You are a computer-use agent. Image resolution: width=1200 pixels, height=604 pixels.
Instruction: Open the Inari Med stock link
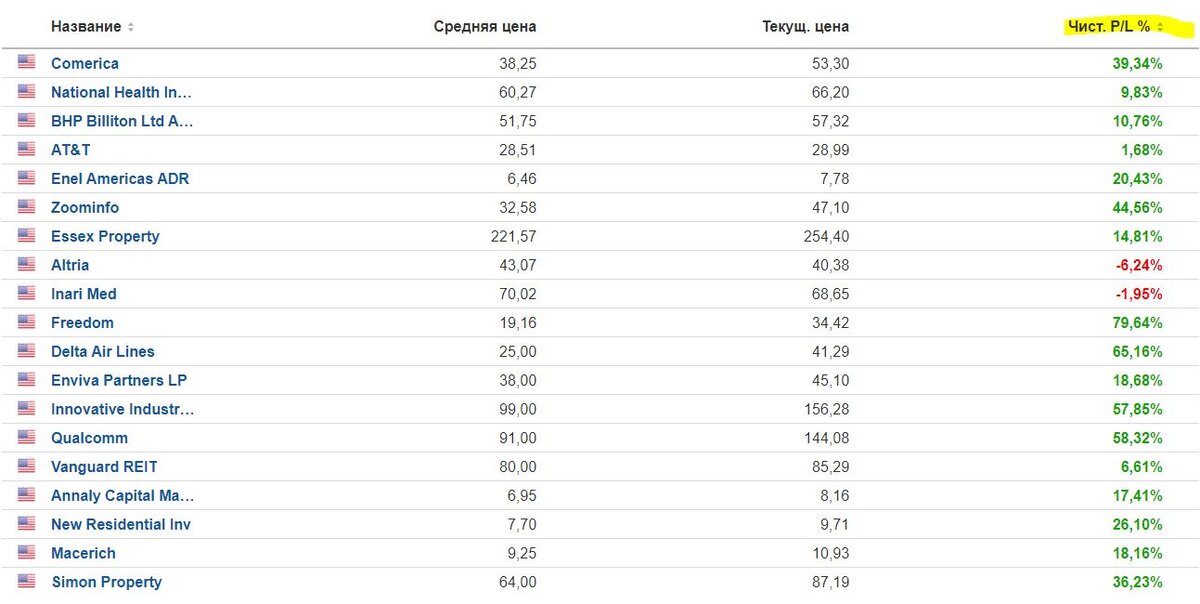tap(83, 293)
